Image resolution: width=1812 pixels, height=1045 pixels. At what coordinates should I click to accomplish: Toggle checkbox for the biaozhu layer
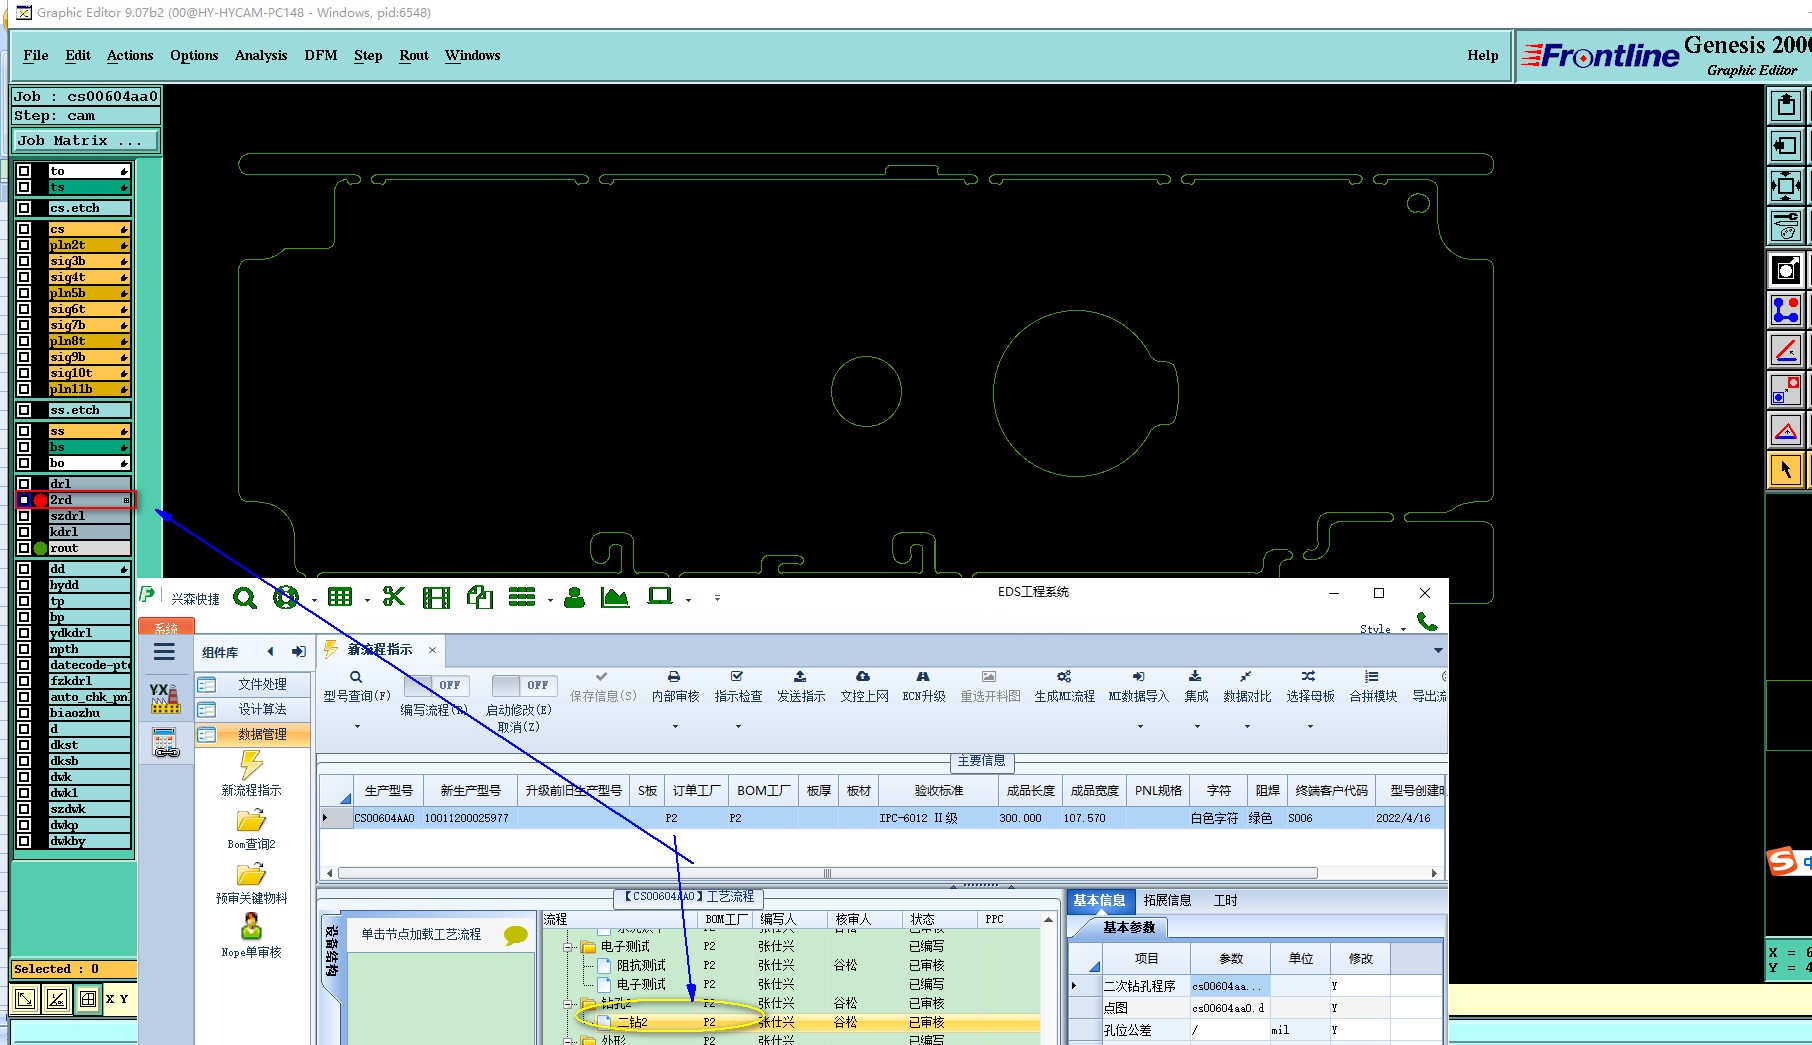(24, 713)
